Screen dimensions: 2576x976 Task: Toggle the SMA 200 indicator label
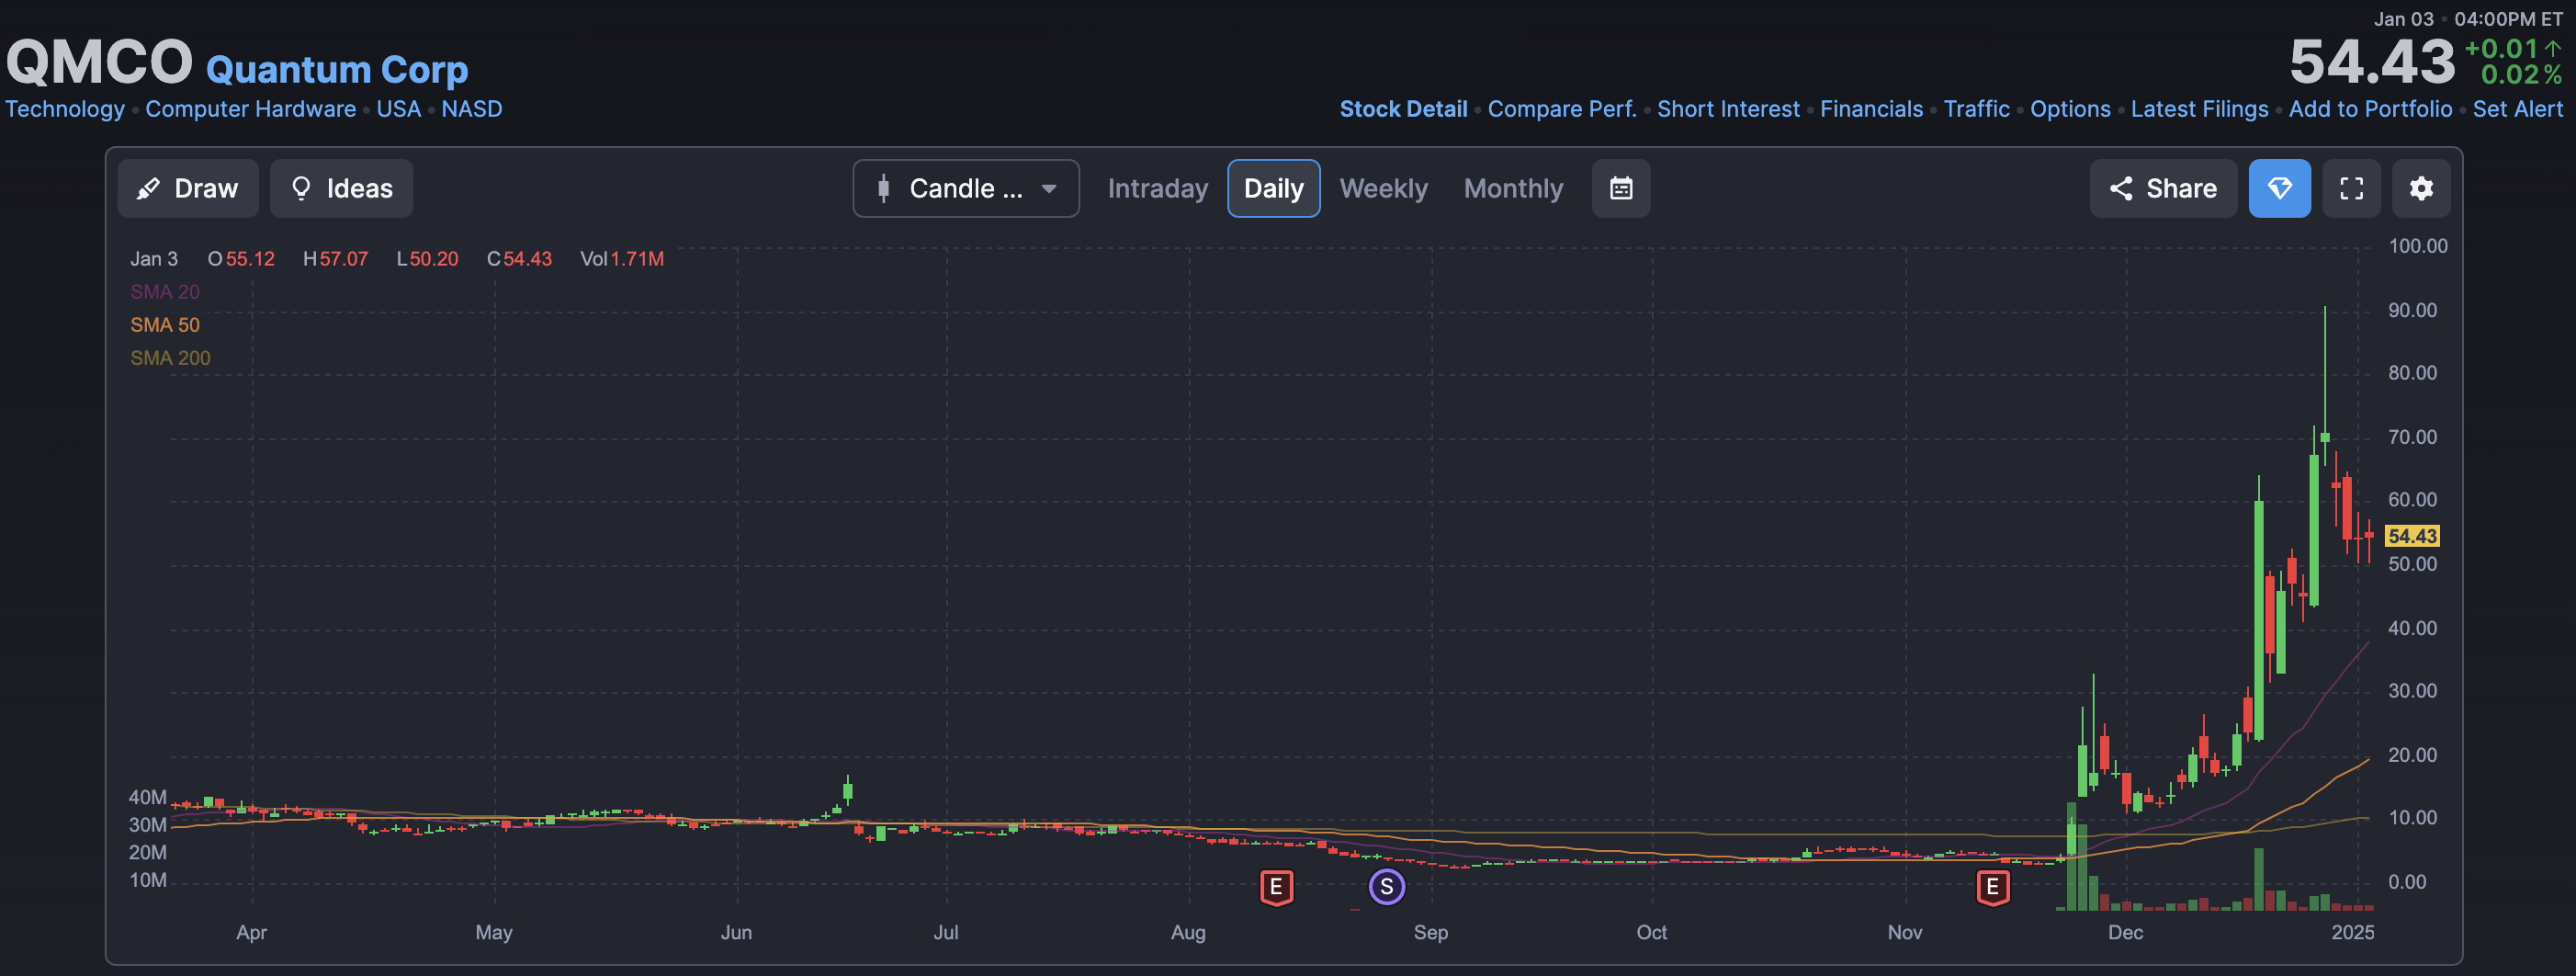[170, 358]
